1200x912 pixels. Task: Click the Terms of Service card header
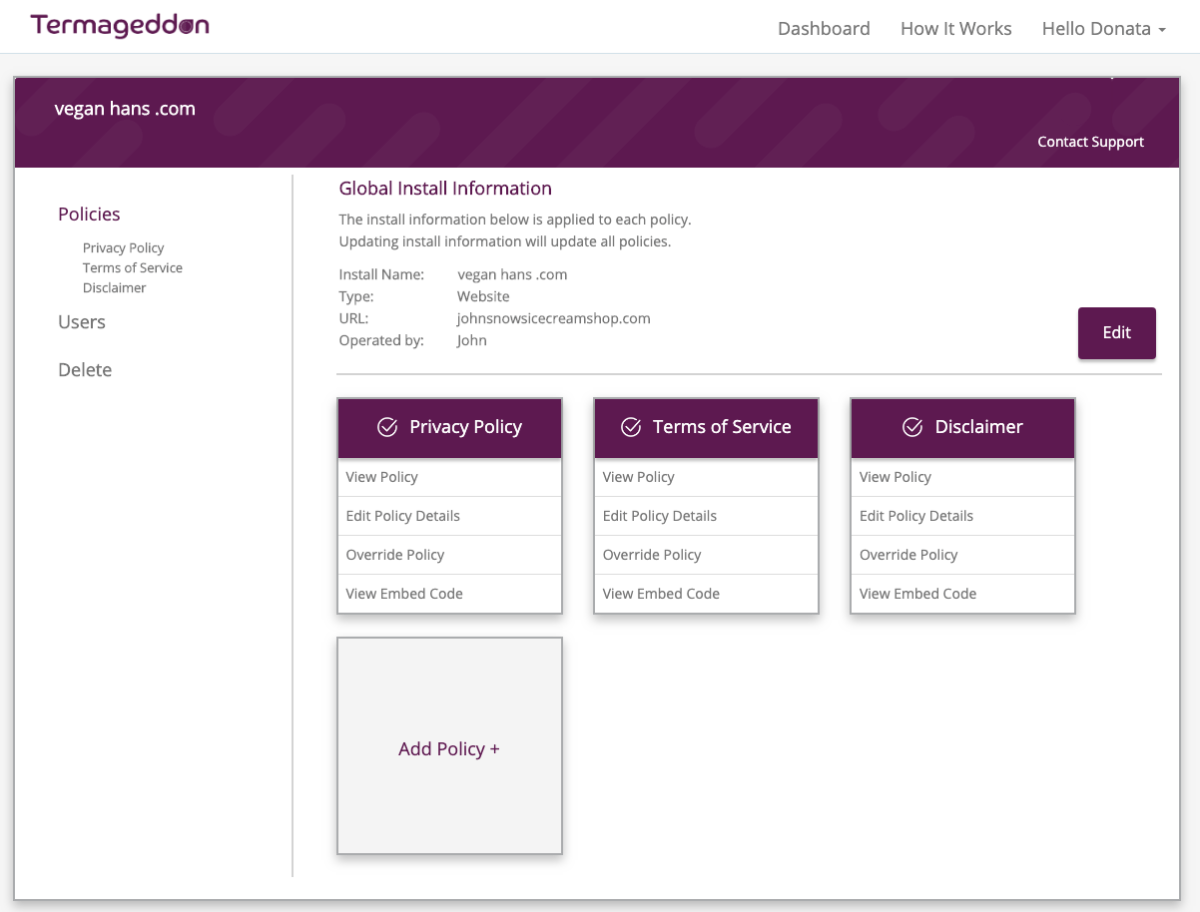coord(706,428)
